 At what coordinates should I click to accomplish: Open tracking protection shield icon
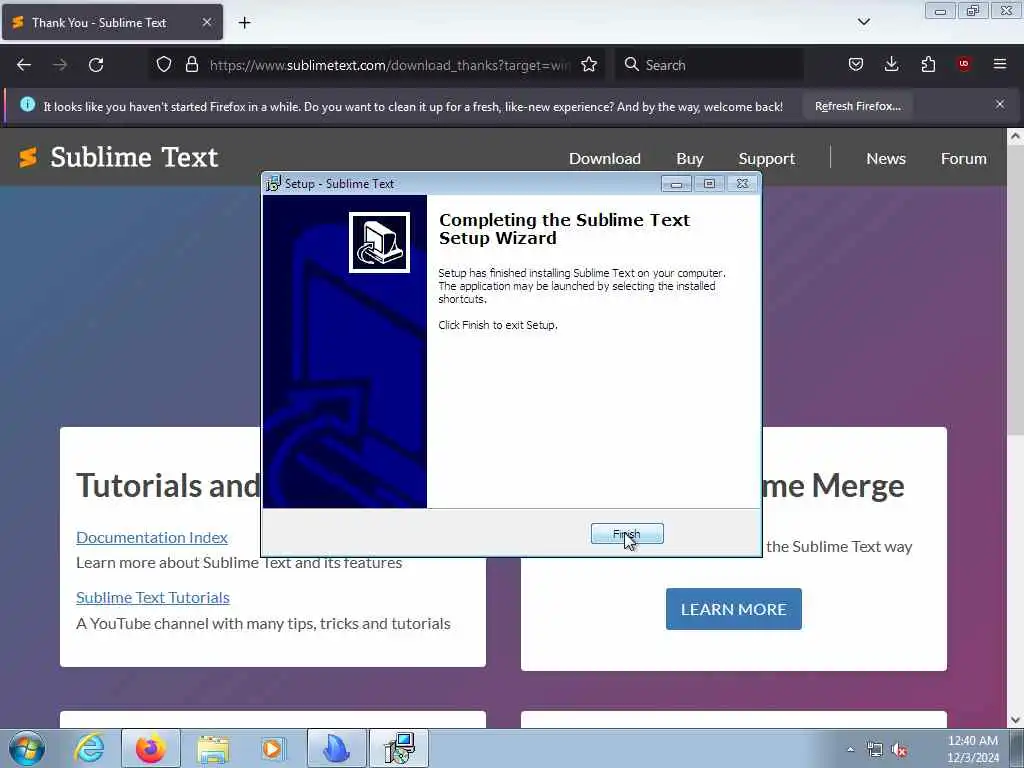coord(164,64)
